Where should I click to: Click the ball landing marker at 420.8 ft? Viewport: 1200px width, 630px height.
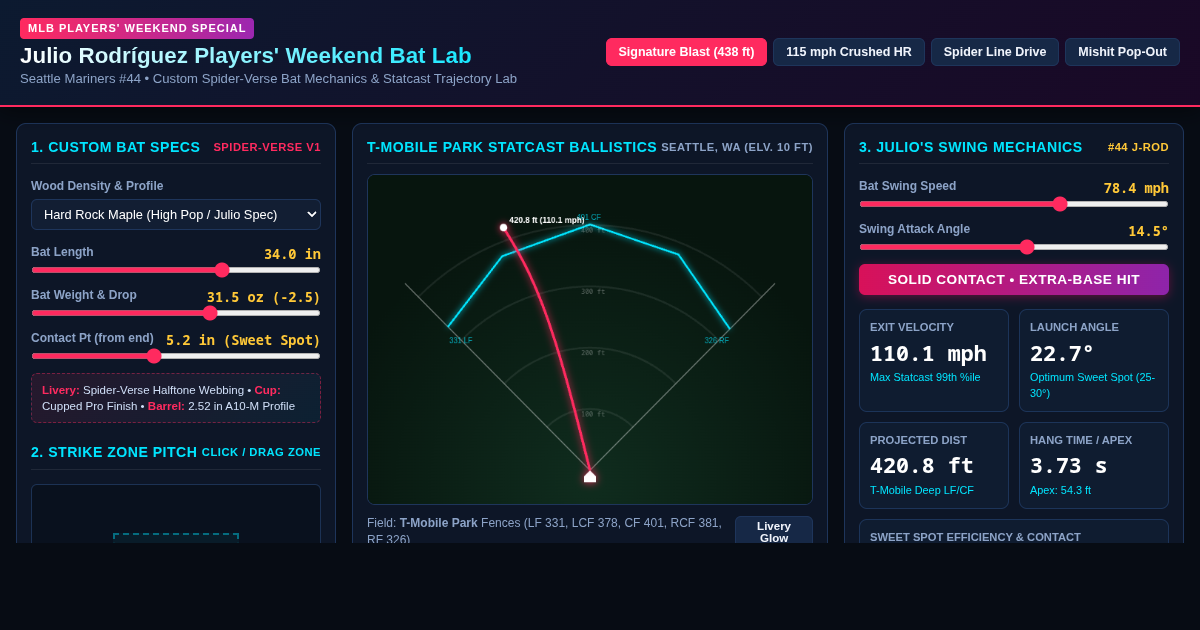[503, 227]
